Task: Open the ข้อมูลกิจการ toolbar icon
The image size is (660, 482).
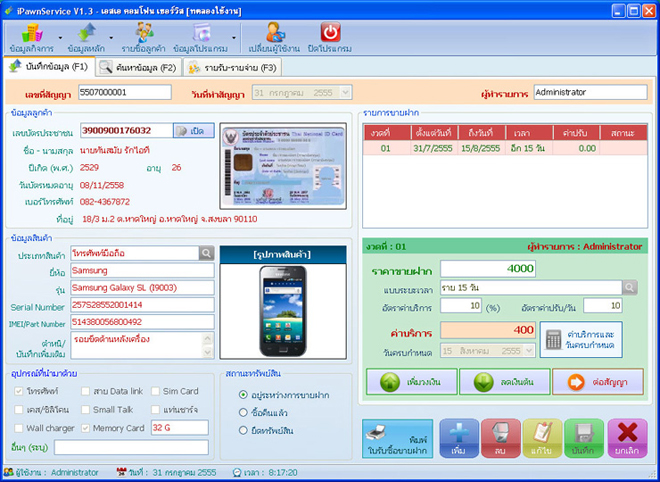Action: coord(32,38)
